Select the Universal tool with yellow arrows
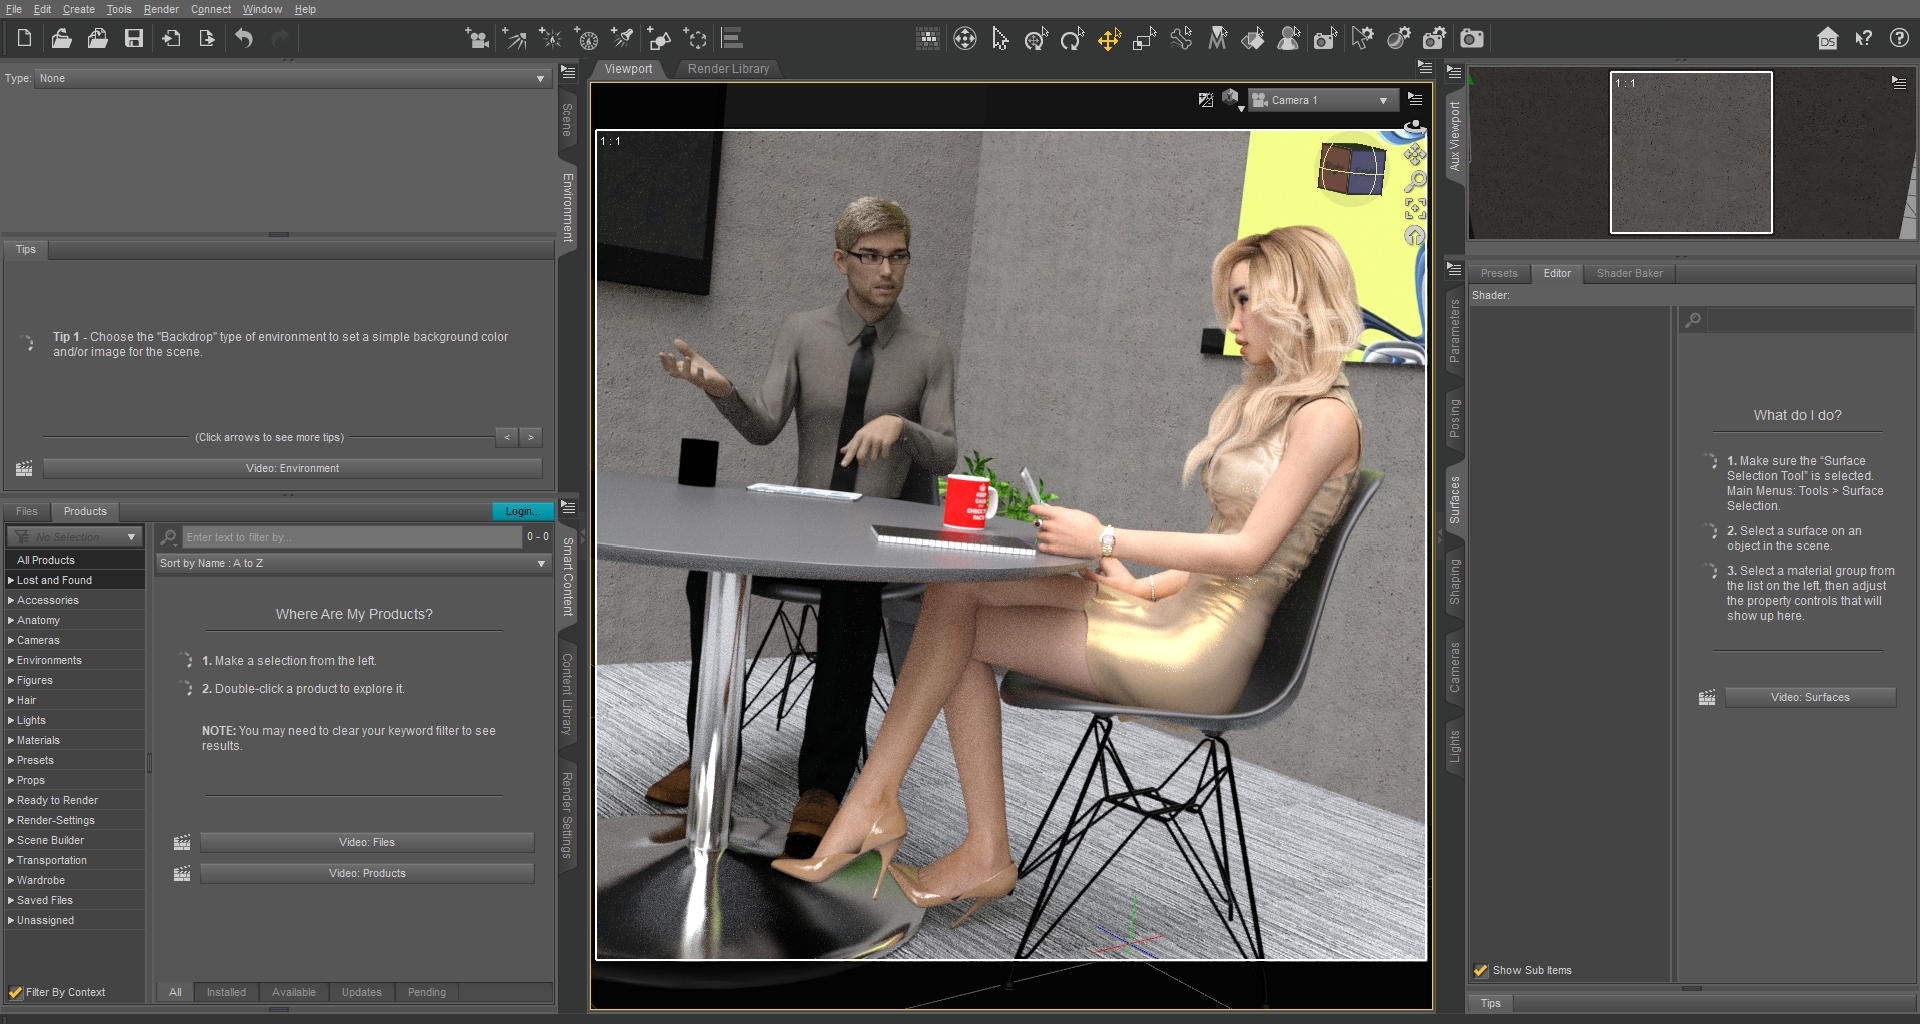The width and height of the screenshot is (1920, 1024). click(1109, 39)
